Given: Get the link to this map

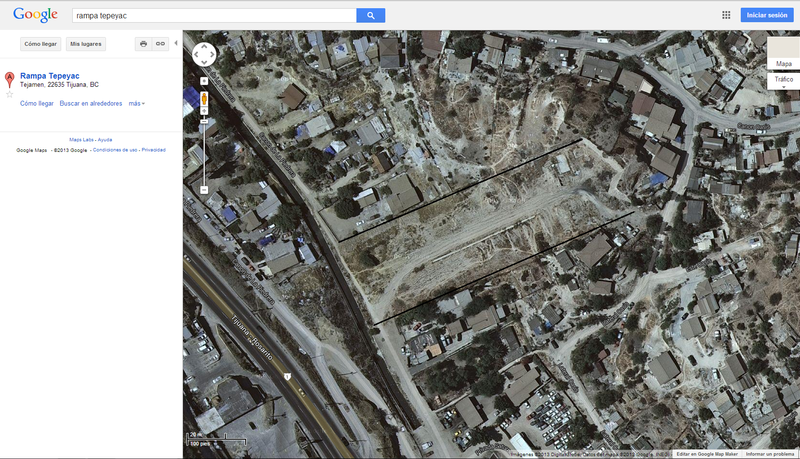Looking at the screenshot, I should tap(160, 44).
